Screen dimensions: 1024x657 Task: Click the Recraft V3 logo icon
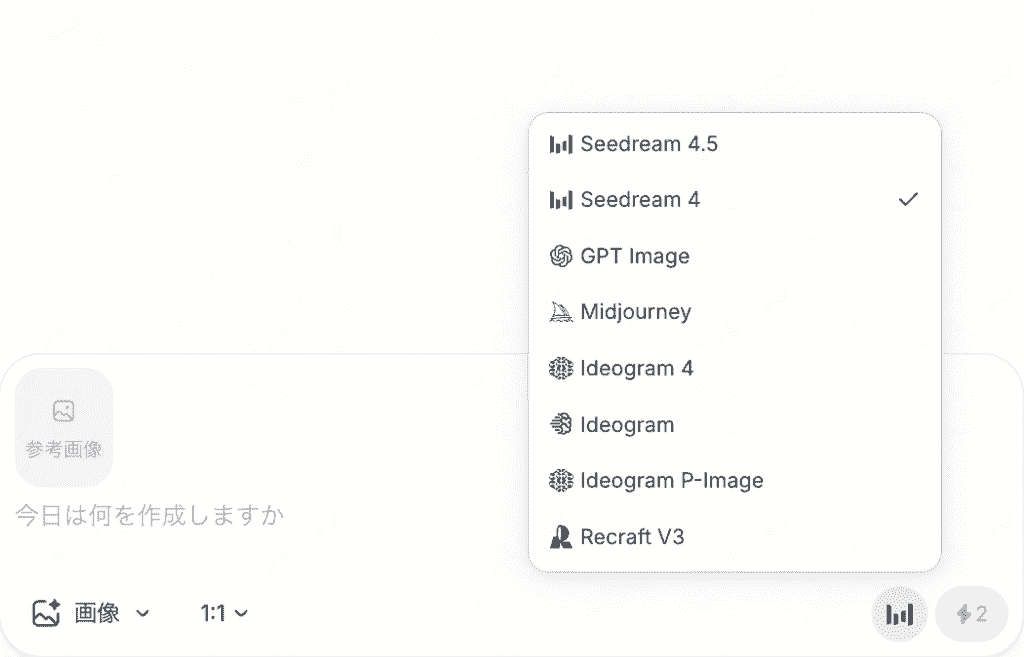[x=560, y=537]
